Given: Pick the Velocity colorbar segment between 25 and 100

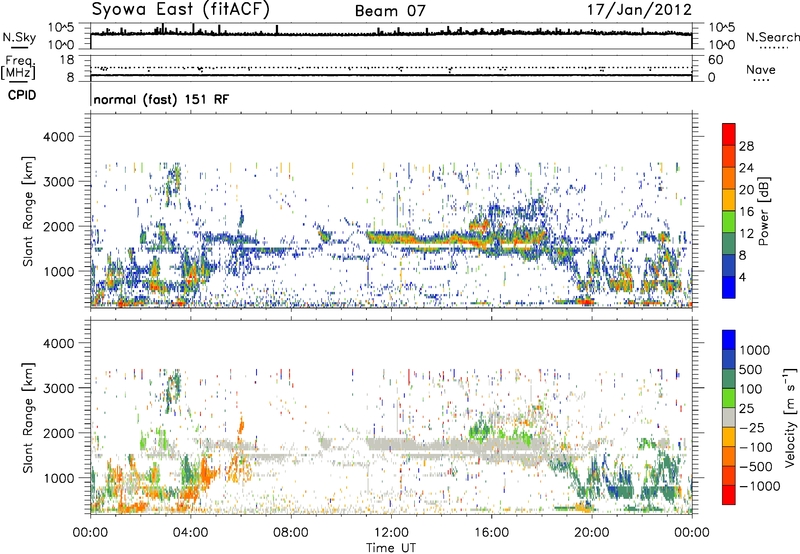Looking at the screenshot, I should tap(729, 398).
